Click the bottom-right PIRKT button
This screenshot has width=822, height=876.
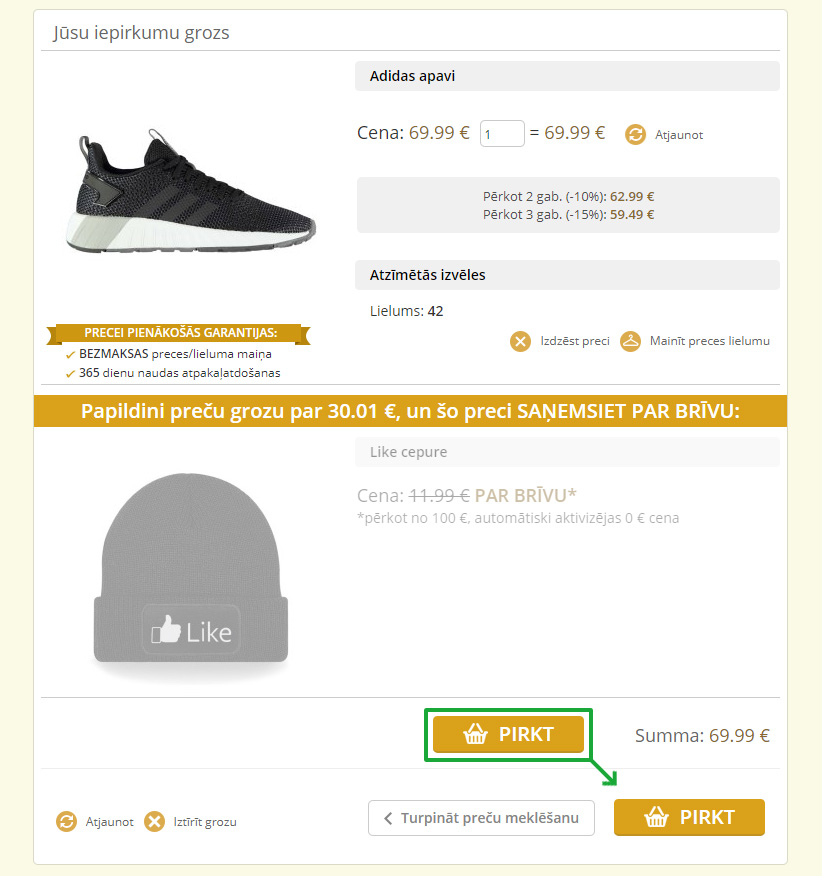point(689,817)
